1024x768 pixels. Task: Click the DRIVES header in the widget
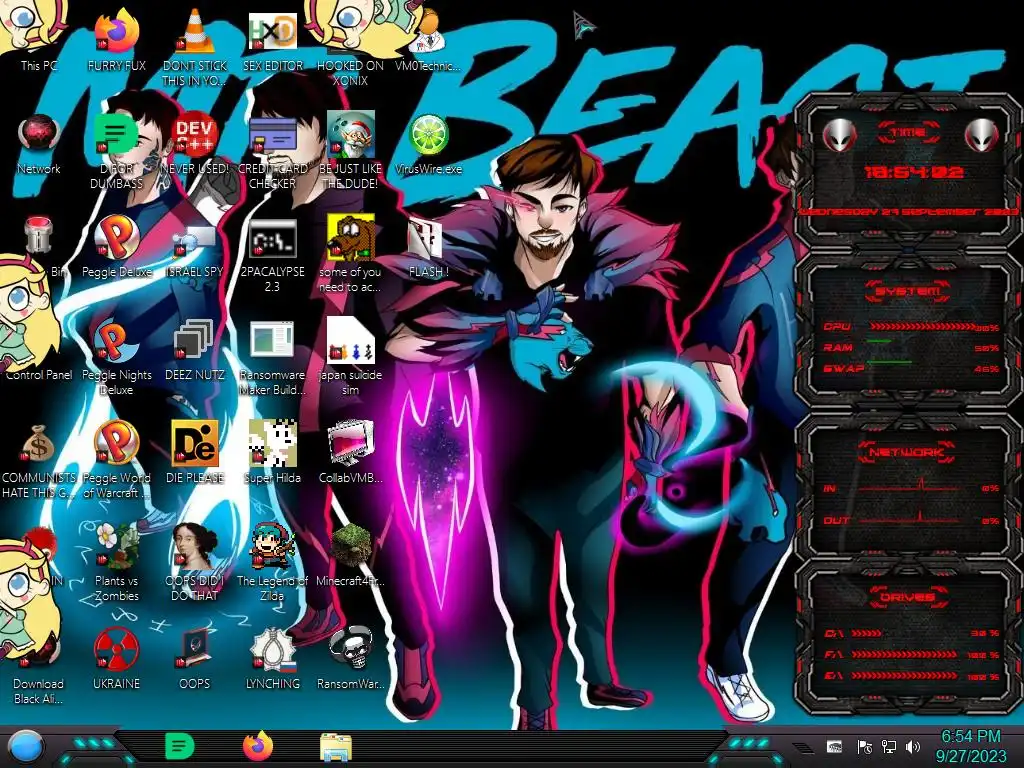click(908, 597)
